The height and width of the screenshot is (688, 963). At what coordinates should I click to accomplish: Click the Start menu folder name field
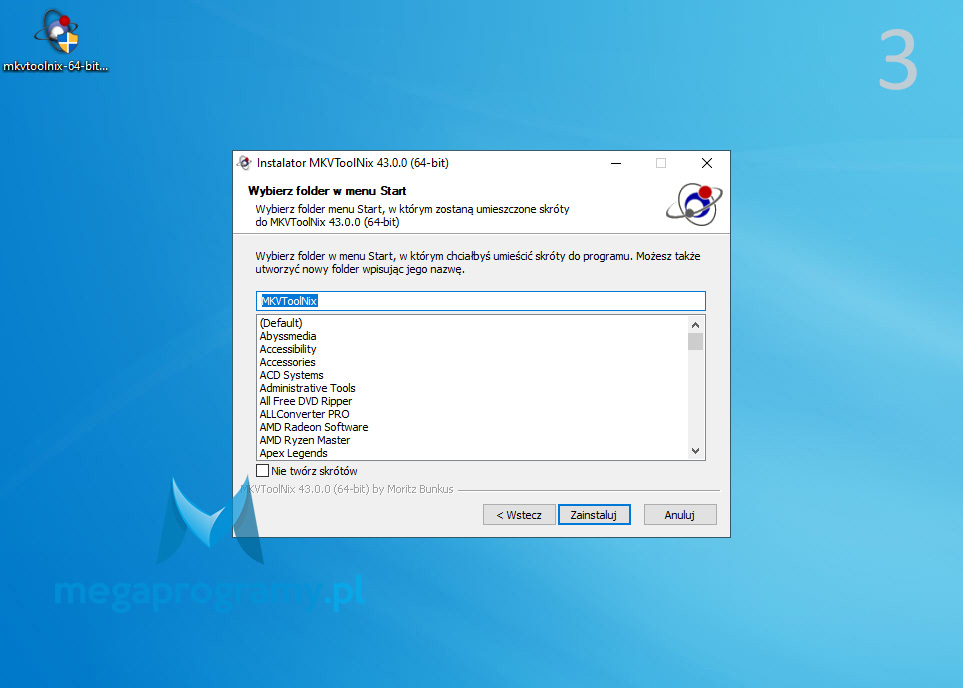pos(480,301)
